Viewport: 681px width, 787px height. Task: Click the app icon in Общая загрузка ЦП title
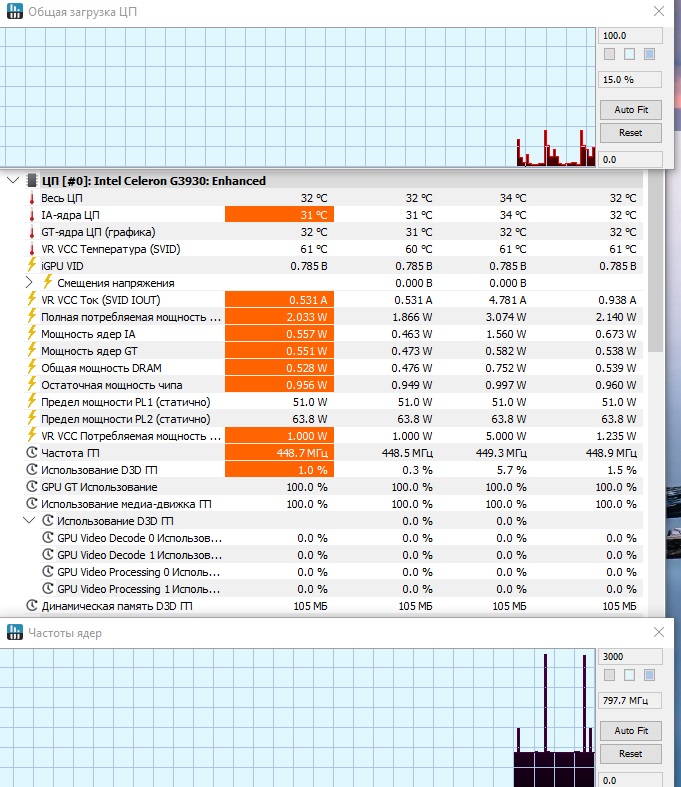[x=15, y=11]
